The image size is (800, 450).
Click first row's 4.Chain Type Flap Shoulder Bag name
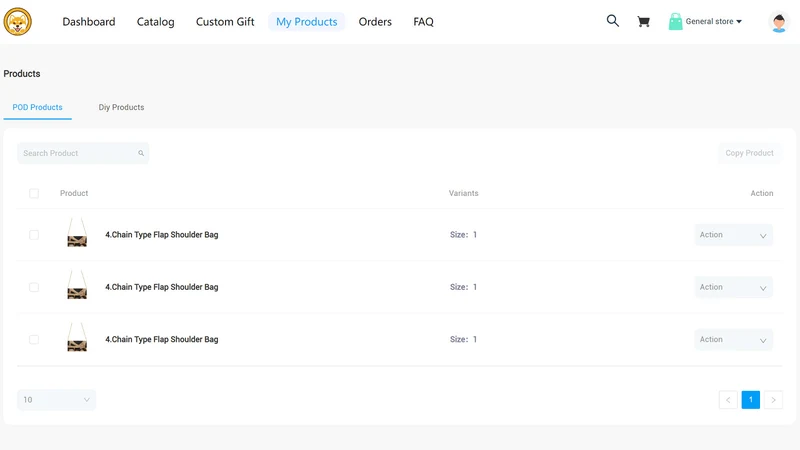pyautogui.click(x=162, y=235)
